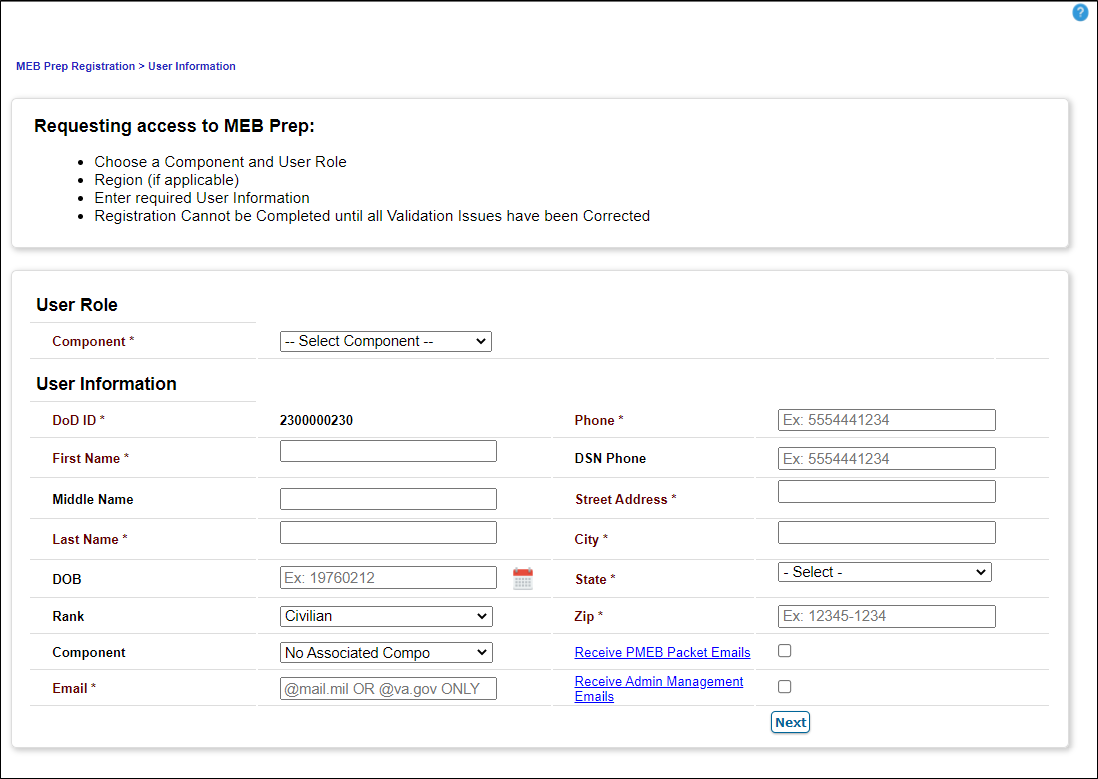The image size is (1098, 779).
Task: Click the User Information breadcrumb item
Action: pos(191,66)
